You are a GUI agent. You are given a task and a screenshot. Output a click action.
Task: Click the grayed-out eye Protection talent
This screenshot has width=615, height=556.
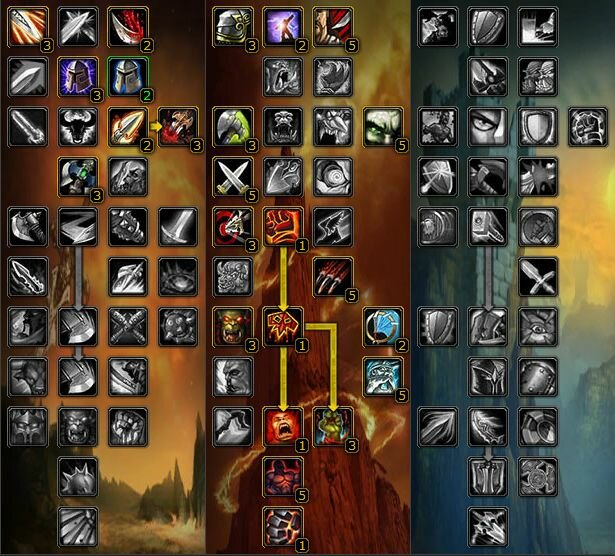pos(488,127)
